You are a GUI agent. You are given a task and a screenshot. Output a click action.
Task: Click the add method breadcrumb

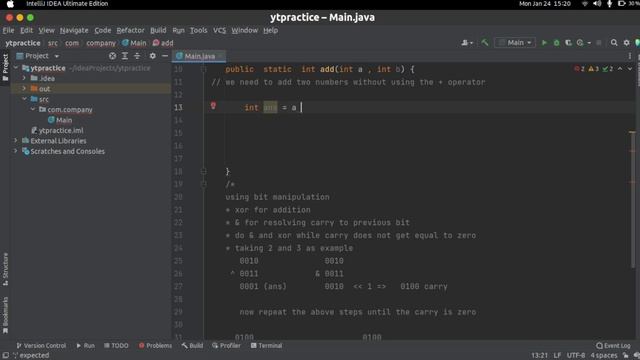click(x=163, y=43)
